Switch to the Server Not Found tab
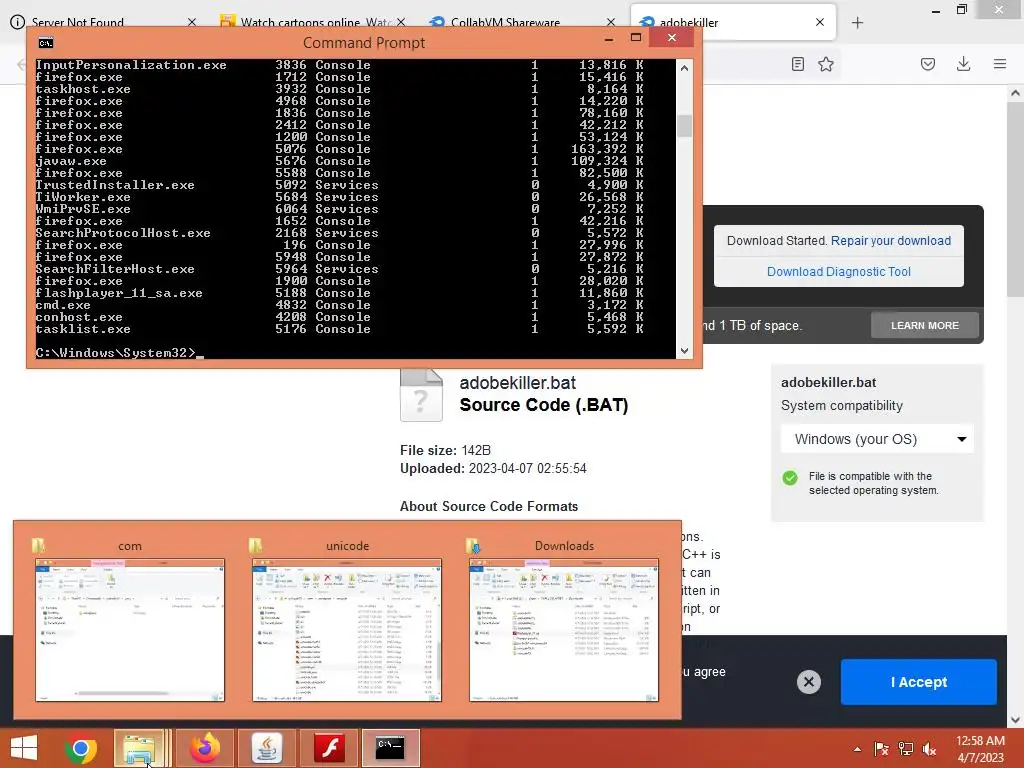This screenshot has width=1024, height=768. point(78,22)
